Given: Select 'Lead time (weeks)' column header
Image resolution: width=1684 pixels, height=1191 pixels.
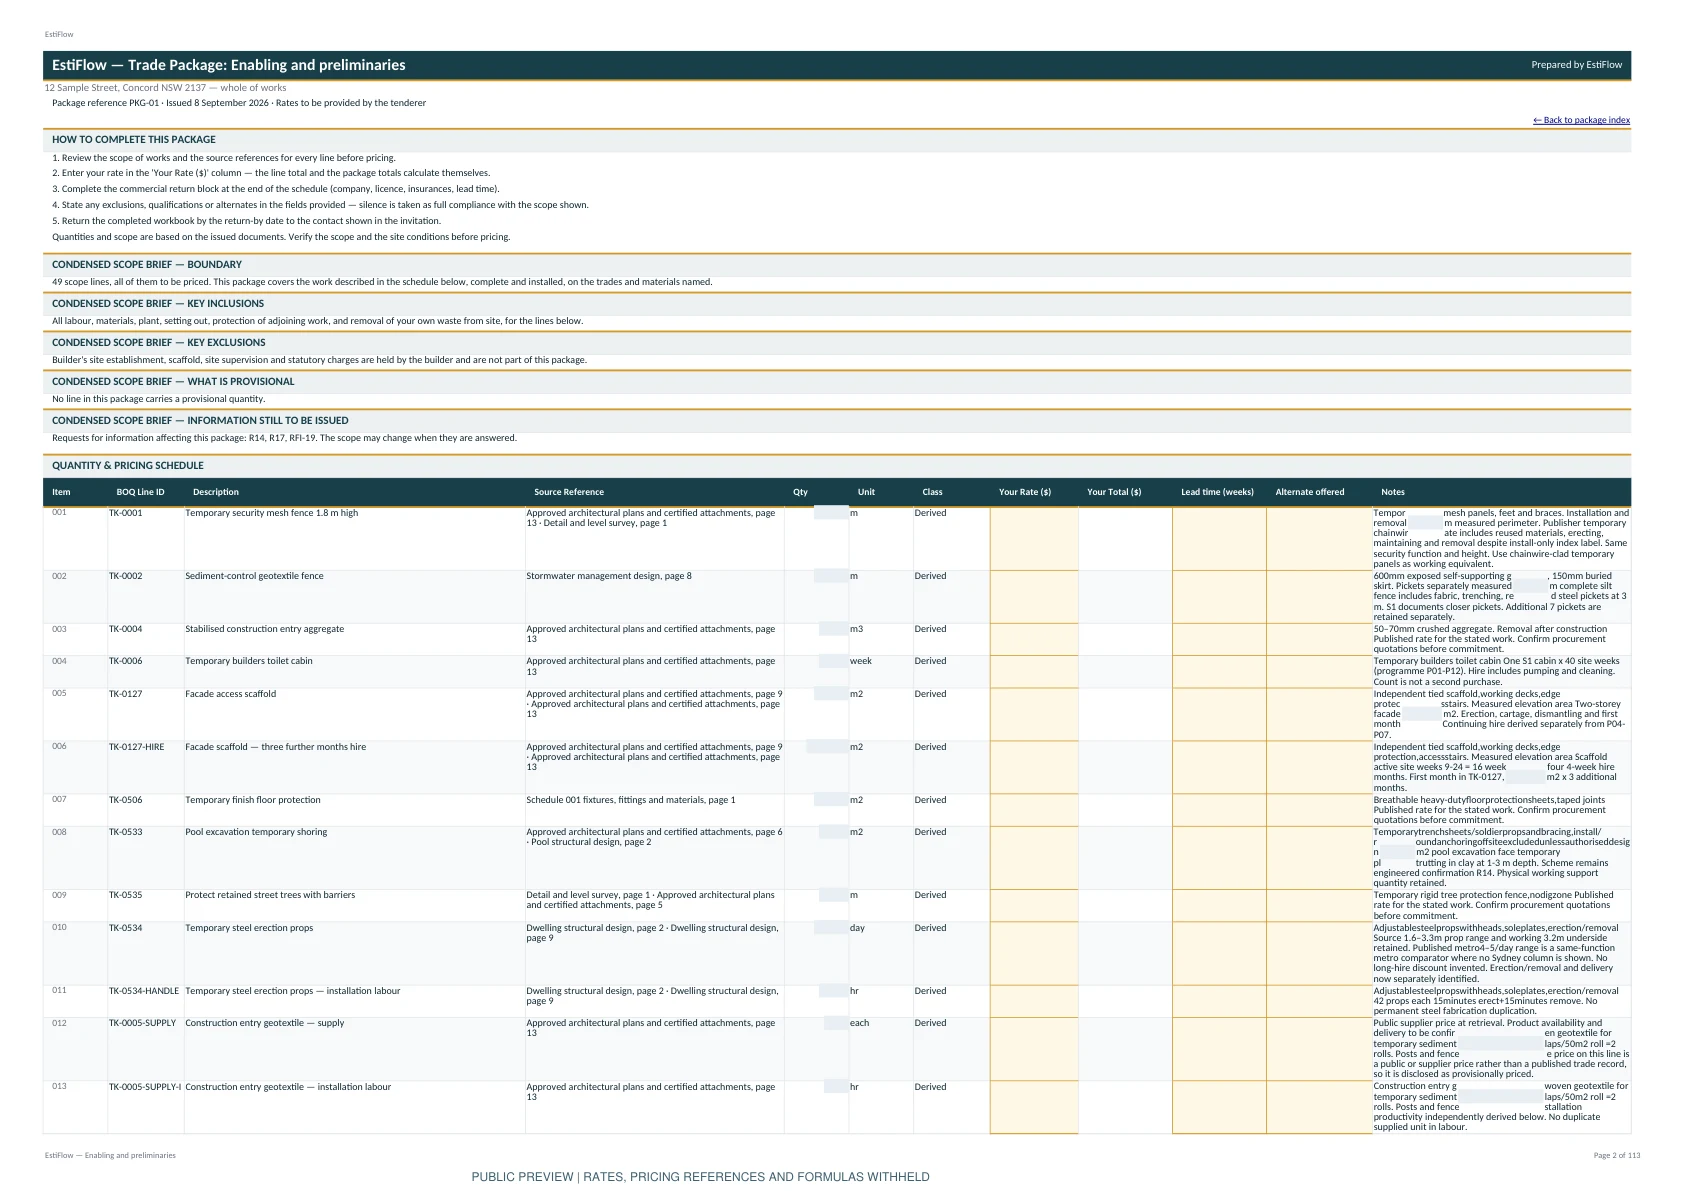Looking at the screenshot, I should tap(1217, 492).
